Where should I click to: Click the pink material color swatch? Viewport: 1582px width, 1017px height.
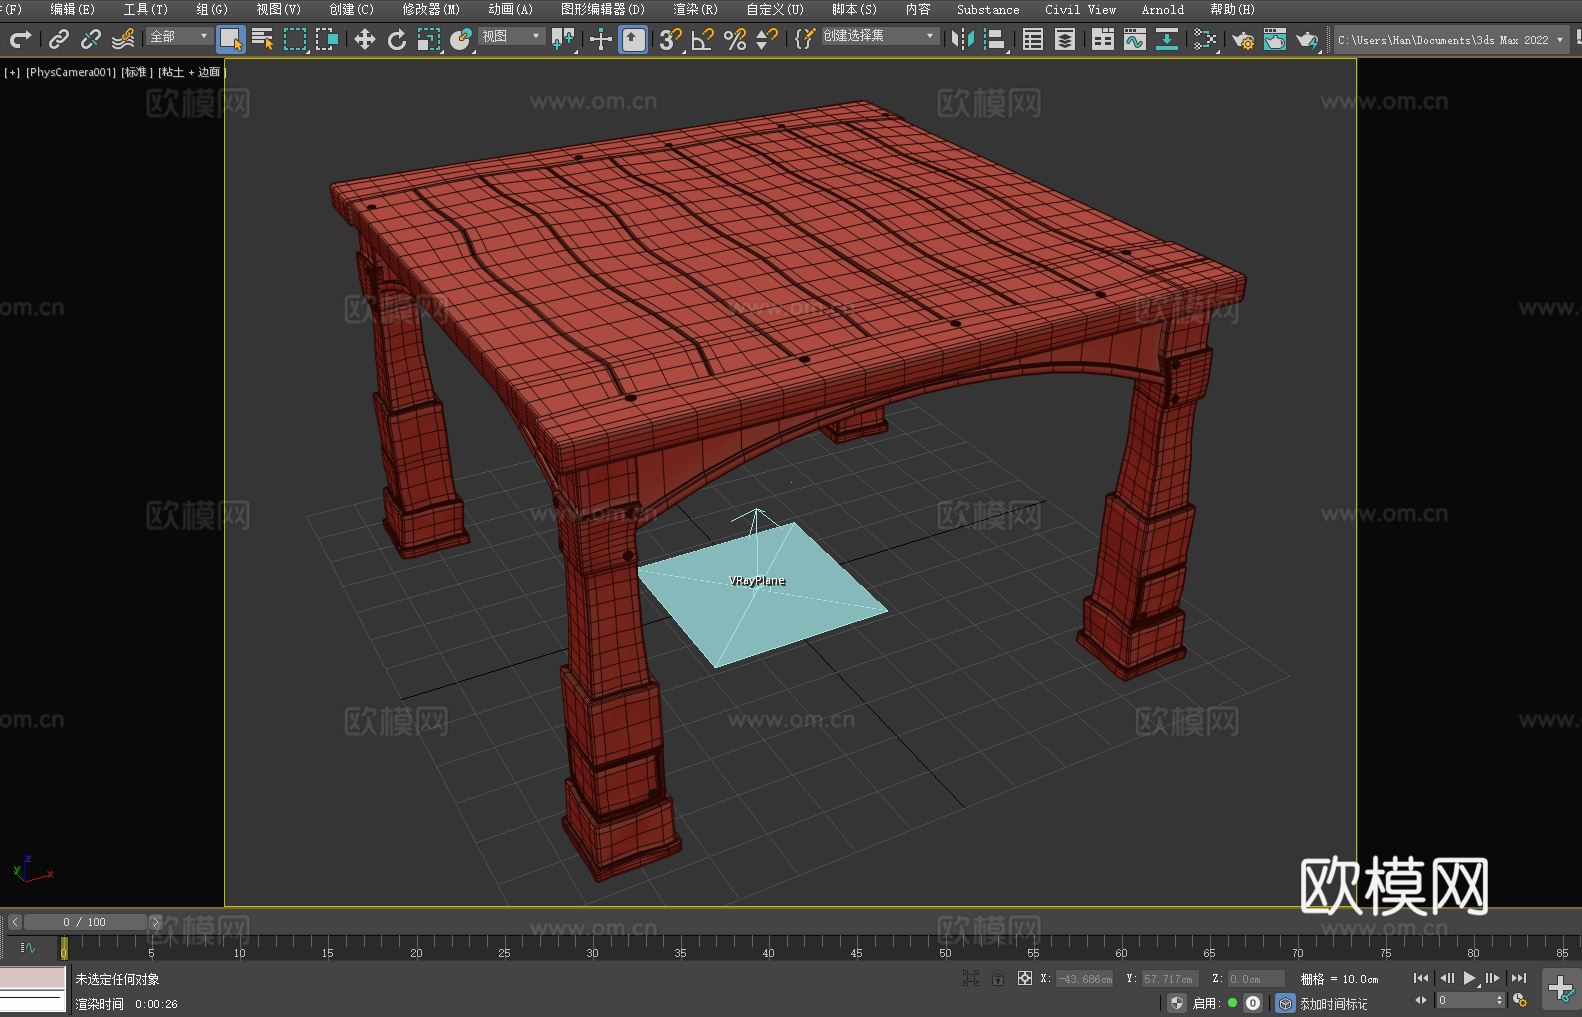[33, 978]
